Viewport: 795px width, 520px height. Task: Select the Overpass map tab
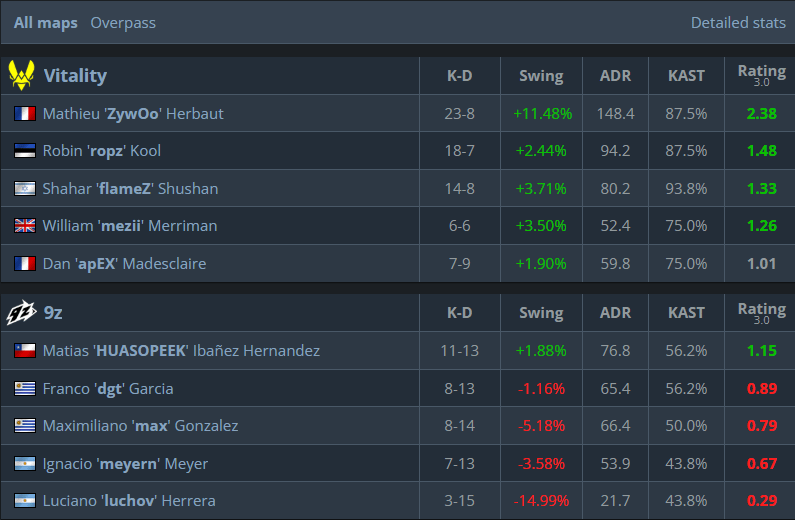(x=123, y=22)
